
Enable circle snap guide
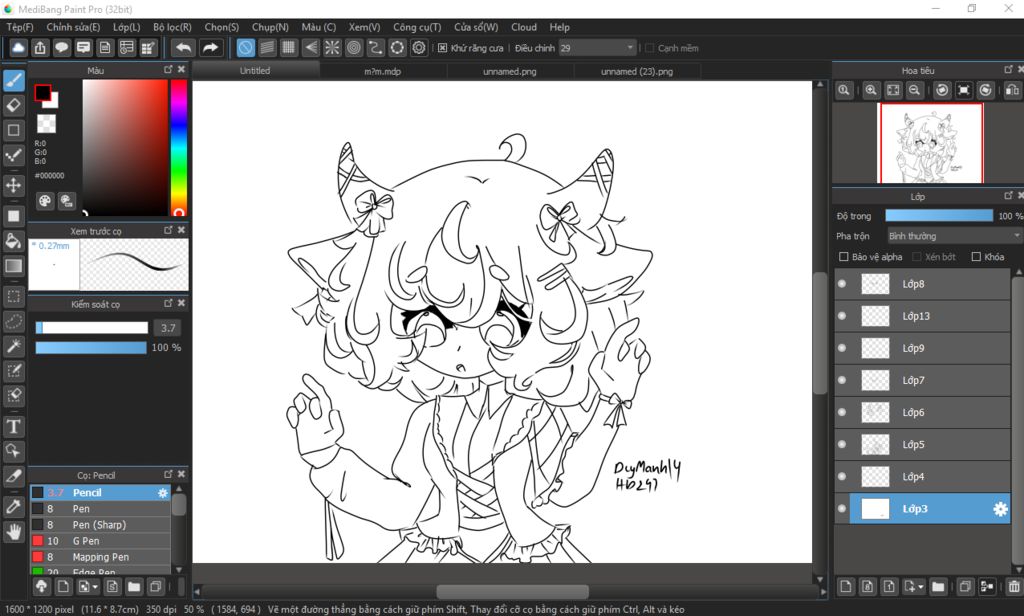[353, 48]
